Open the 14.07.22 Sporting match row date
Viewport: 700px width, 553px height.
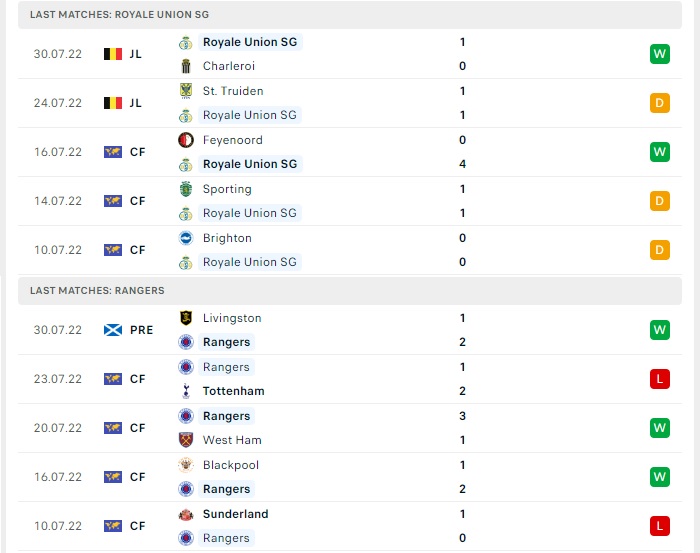point(58,201)
